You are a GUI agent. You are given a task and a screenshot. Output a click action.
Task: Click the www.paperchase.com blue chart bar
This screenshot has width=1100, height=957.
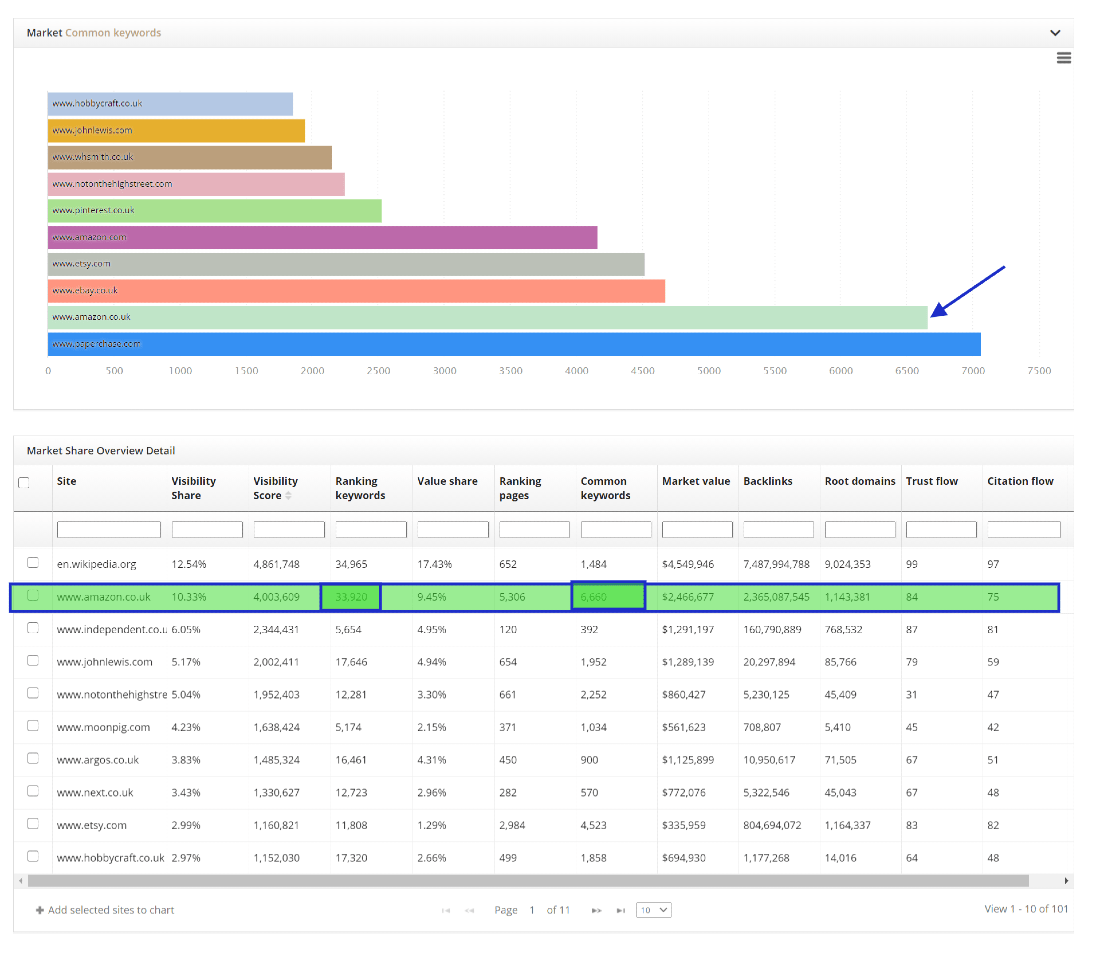[x=514, y=344]
